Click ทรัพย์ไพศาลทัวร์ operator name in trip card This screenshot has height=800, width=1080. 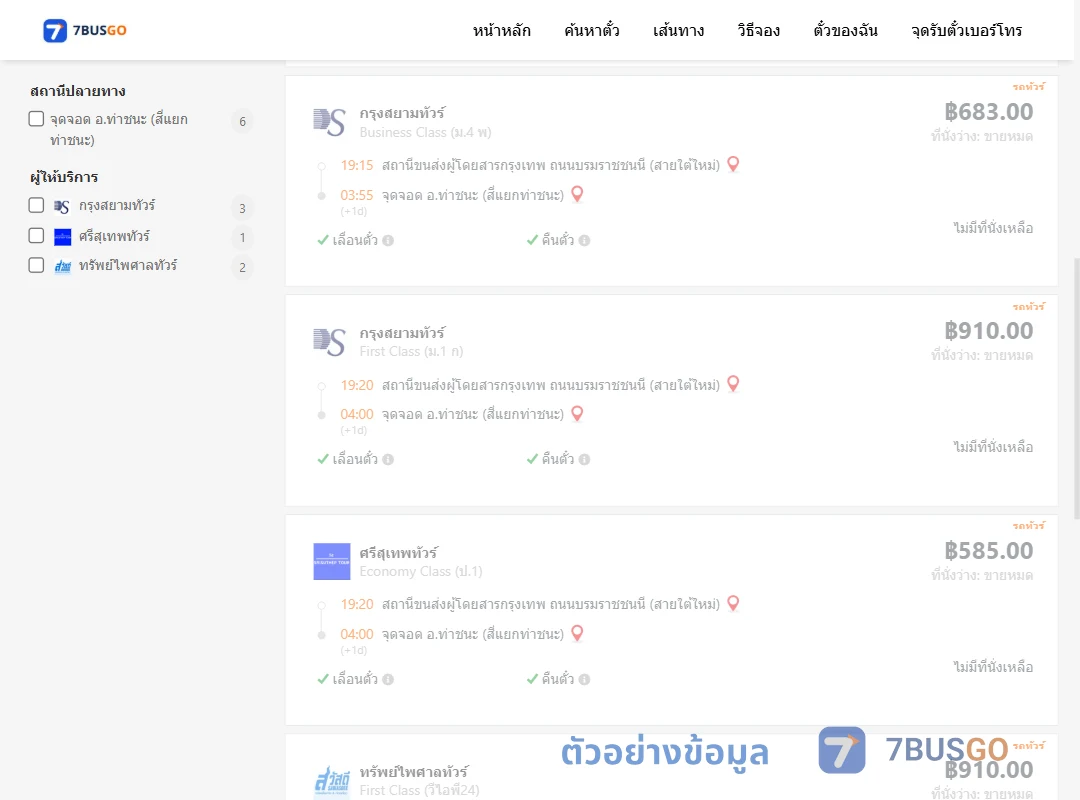click(x=414, y=772)
